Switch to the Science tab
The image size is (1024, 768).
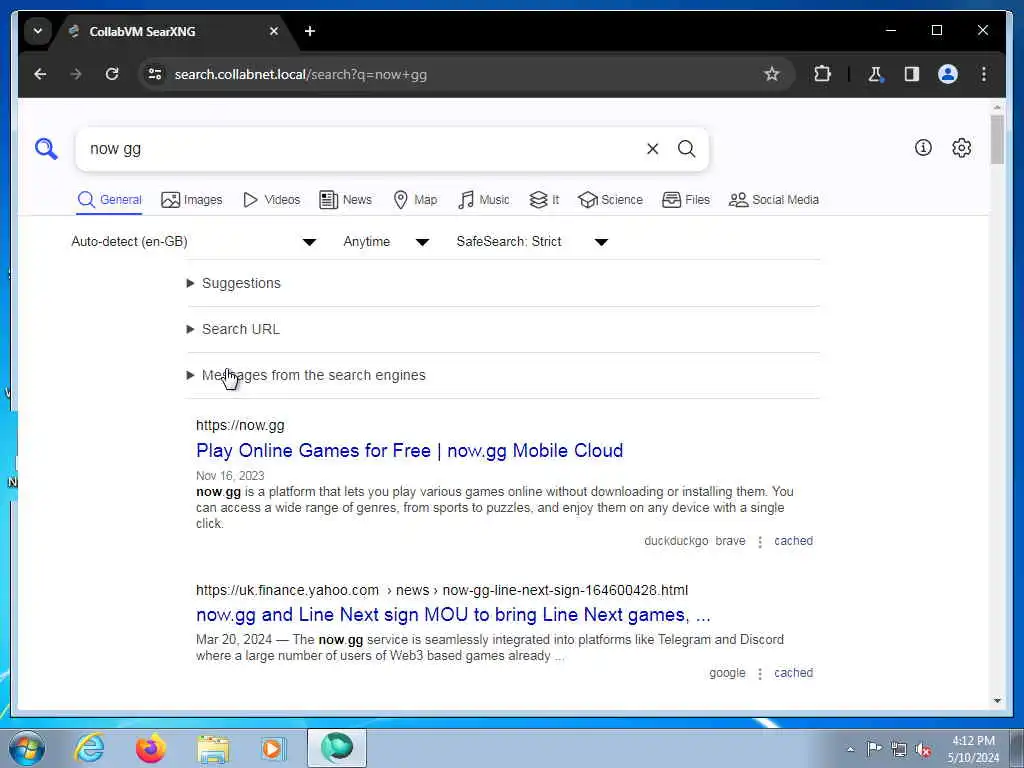tap(611, 200)
